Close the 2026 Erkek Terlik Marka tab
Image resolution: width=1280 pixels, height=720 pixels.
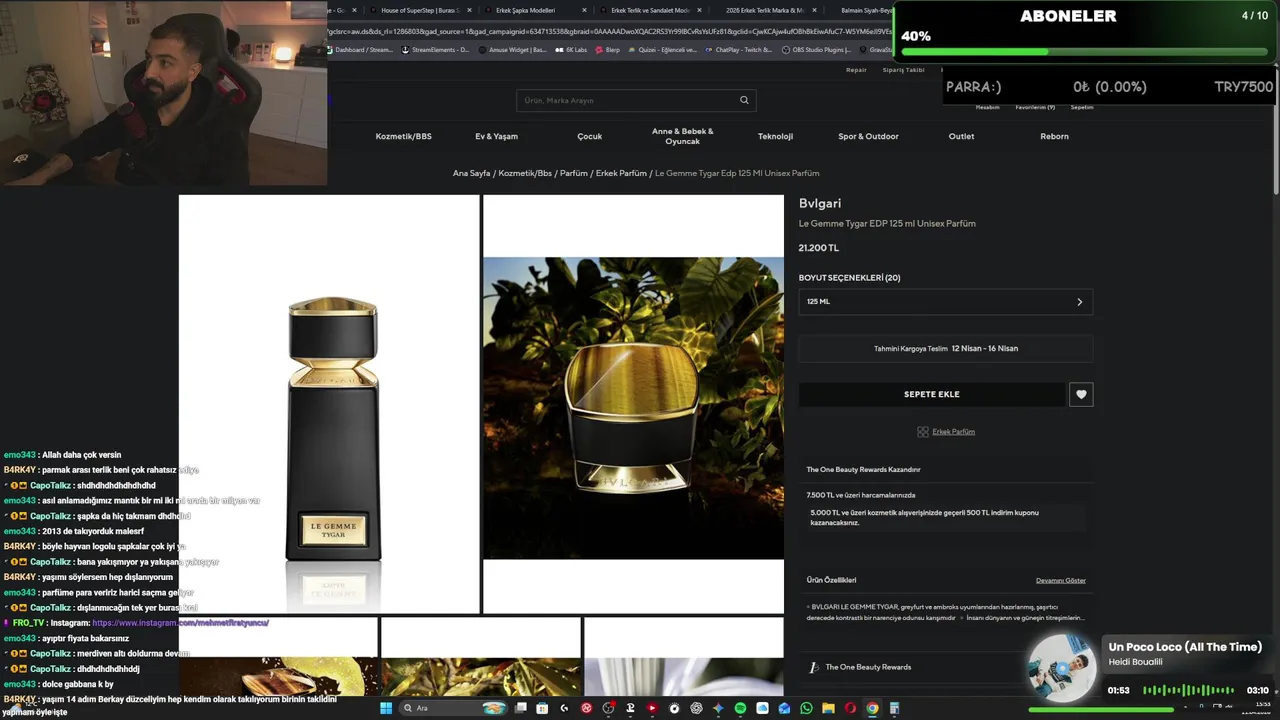(x=814, y=10)
